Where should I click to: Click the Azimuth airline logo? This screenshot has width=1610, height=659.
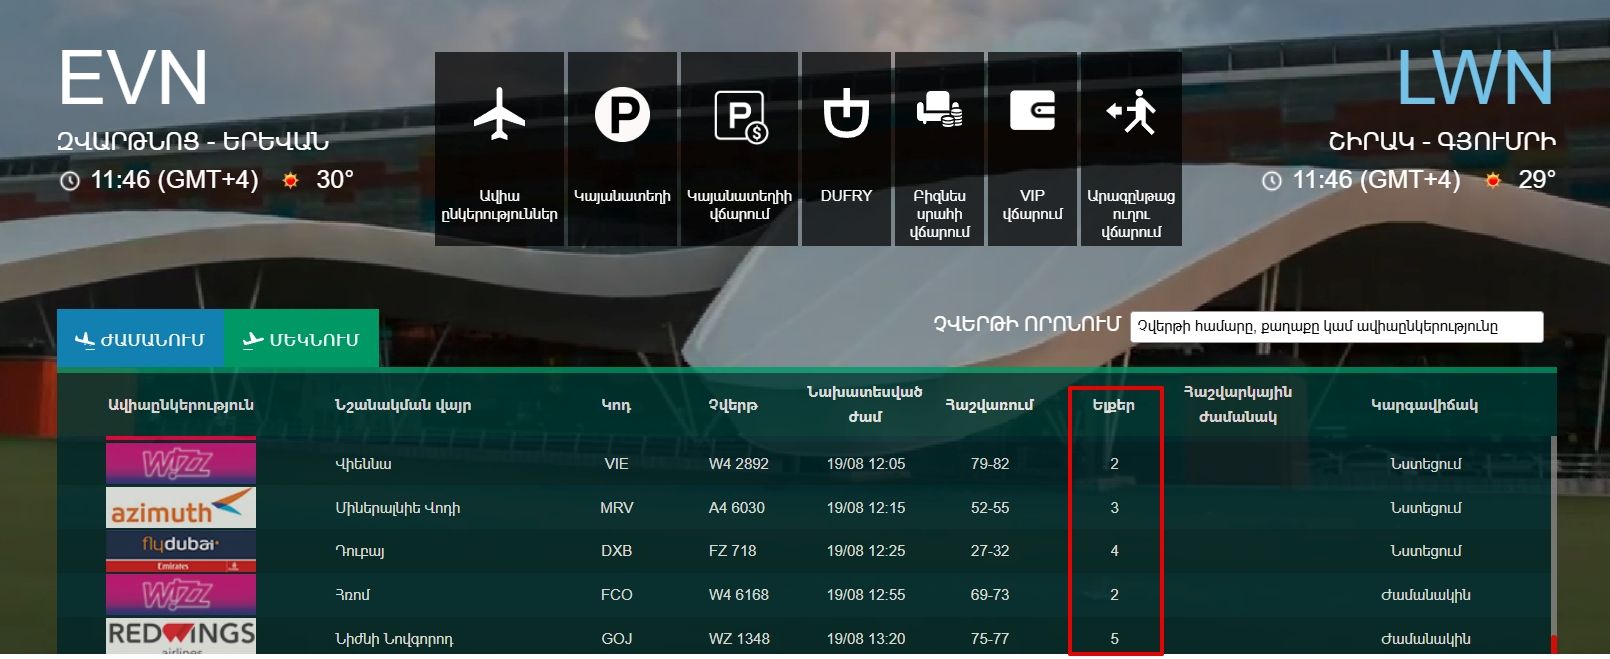[181, 508]
